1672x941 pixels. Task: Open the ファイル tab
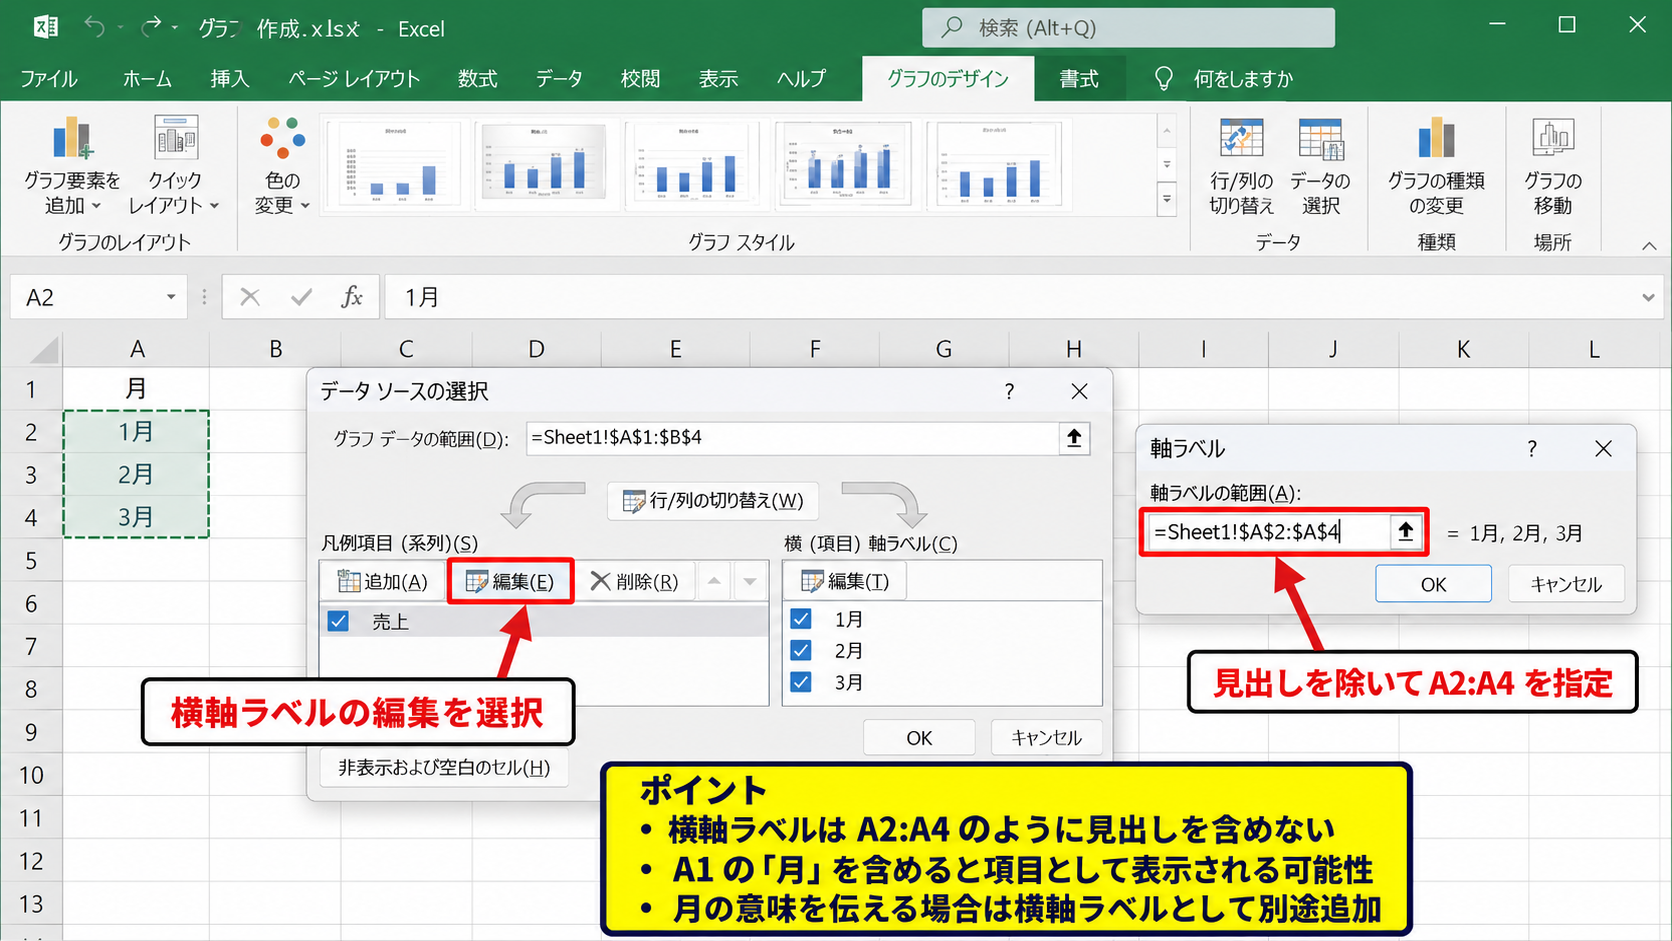[x=48, y=79]
